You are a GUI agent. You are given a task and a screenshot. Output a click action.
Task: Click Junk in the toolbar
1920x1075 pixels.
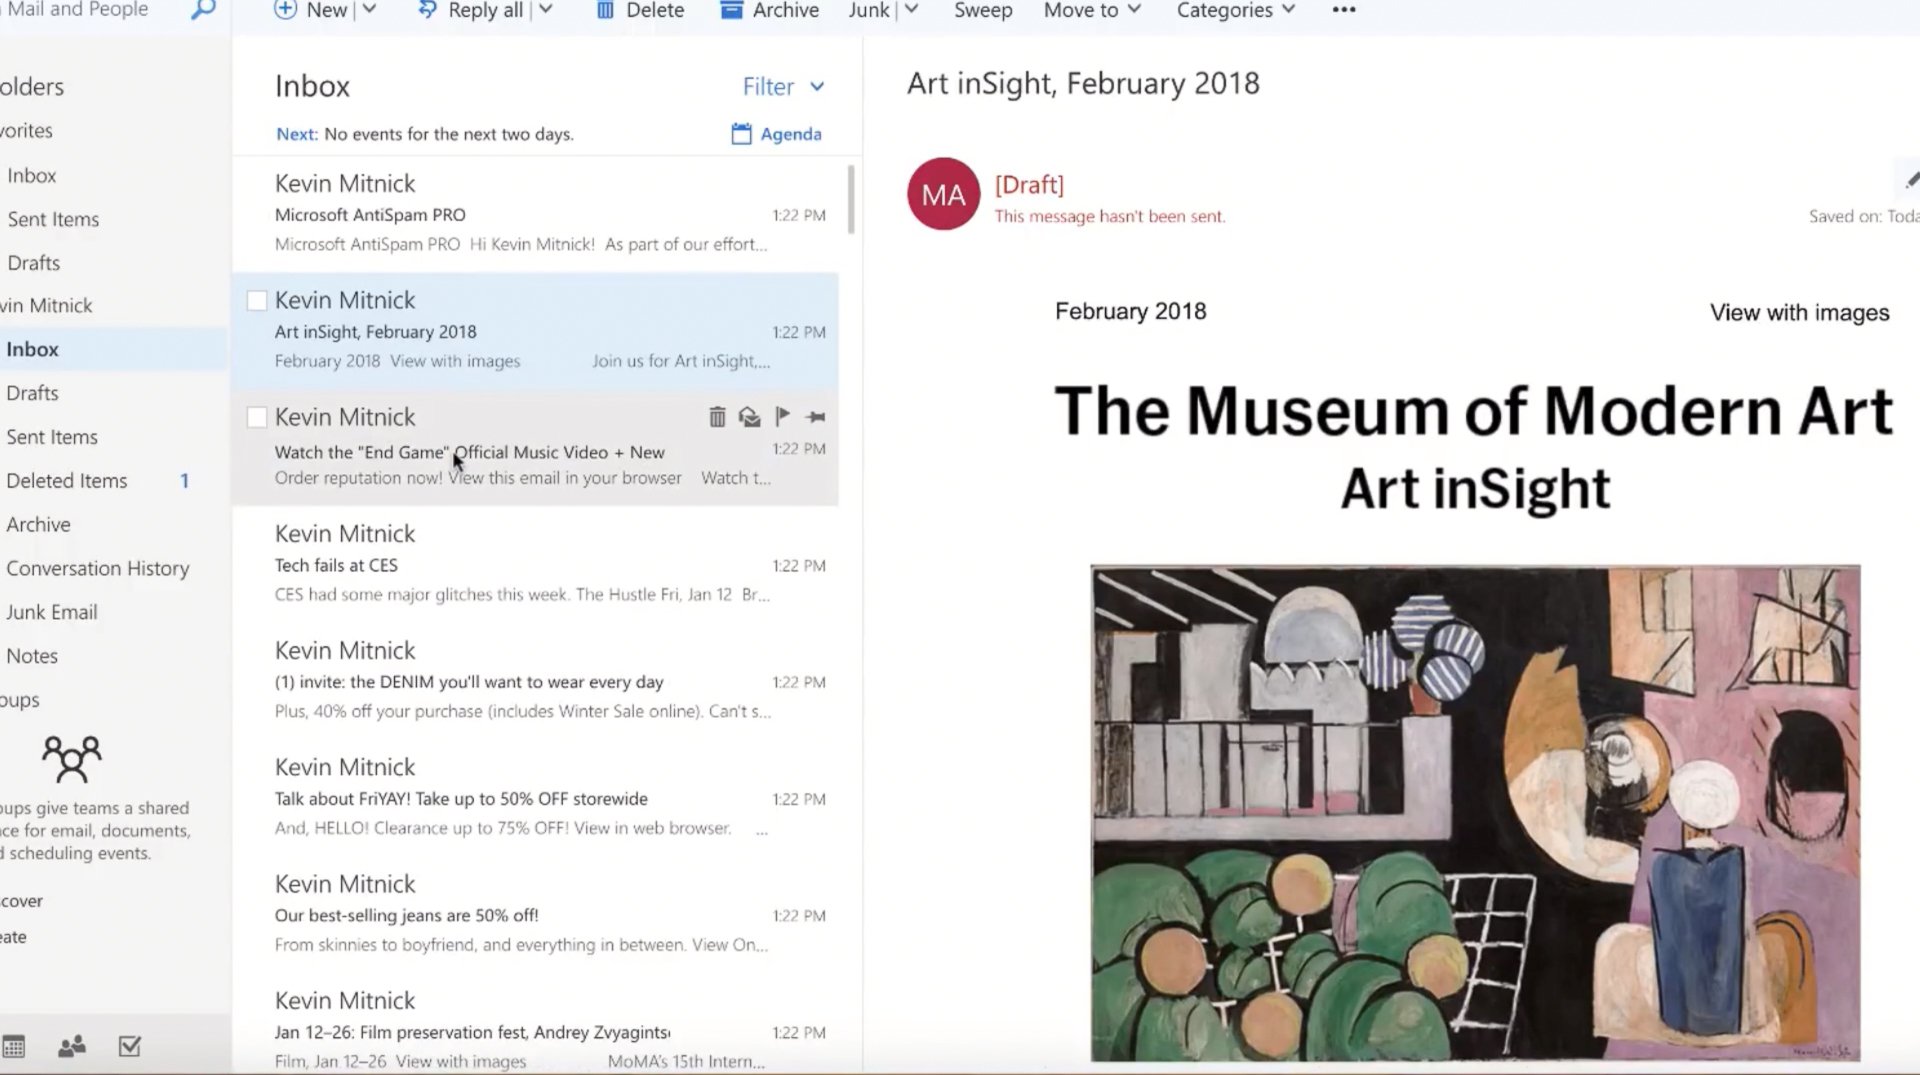[x=869, y=10]
